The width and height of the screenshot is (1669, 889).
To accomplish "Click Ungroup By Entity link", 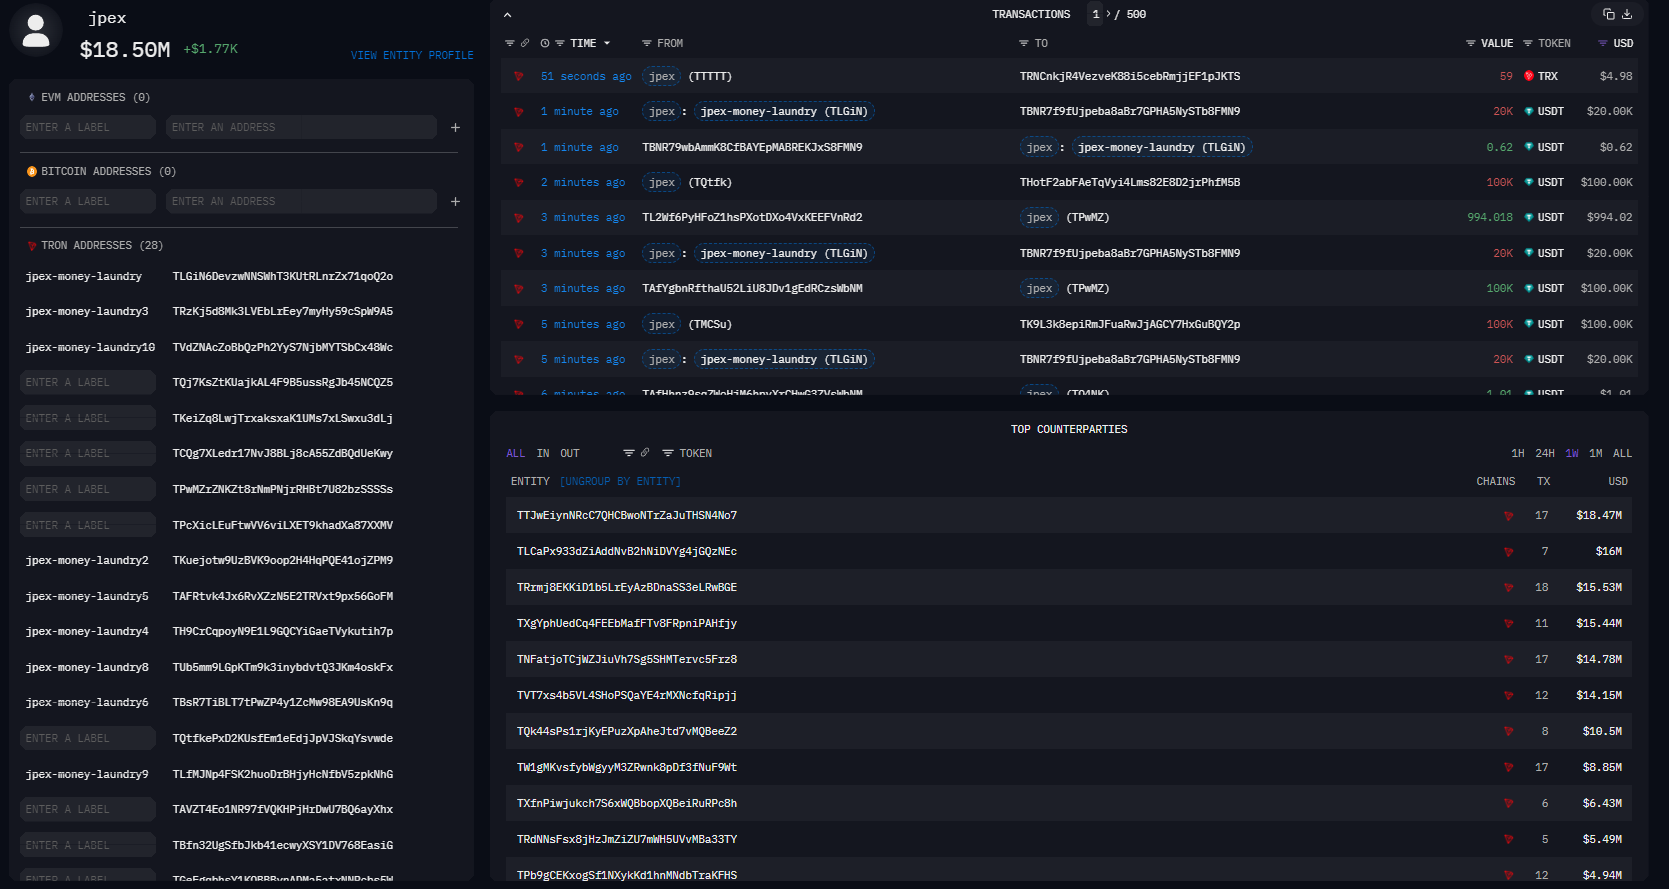I will tap(620, 481).
